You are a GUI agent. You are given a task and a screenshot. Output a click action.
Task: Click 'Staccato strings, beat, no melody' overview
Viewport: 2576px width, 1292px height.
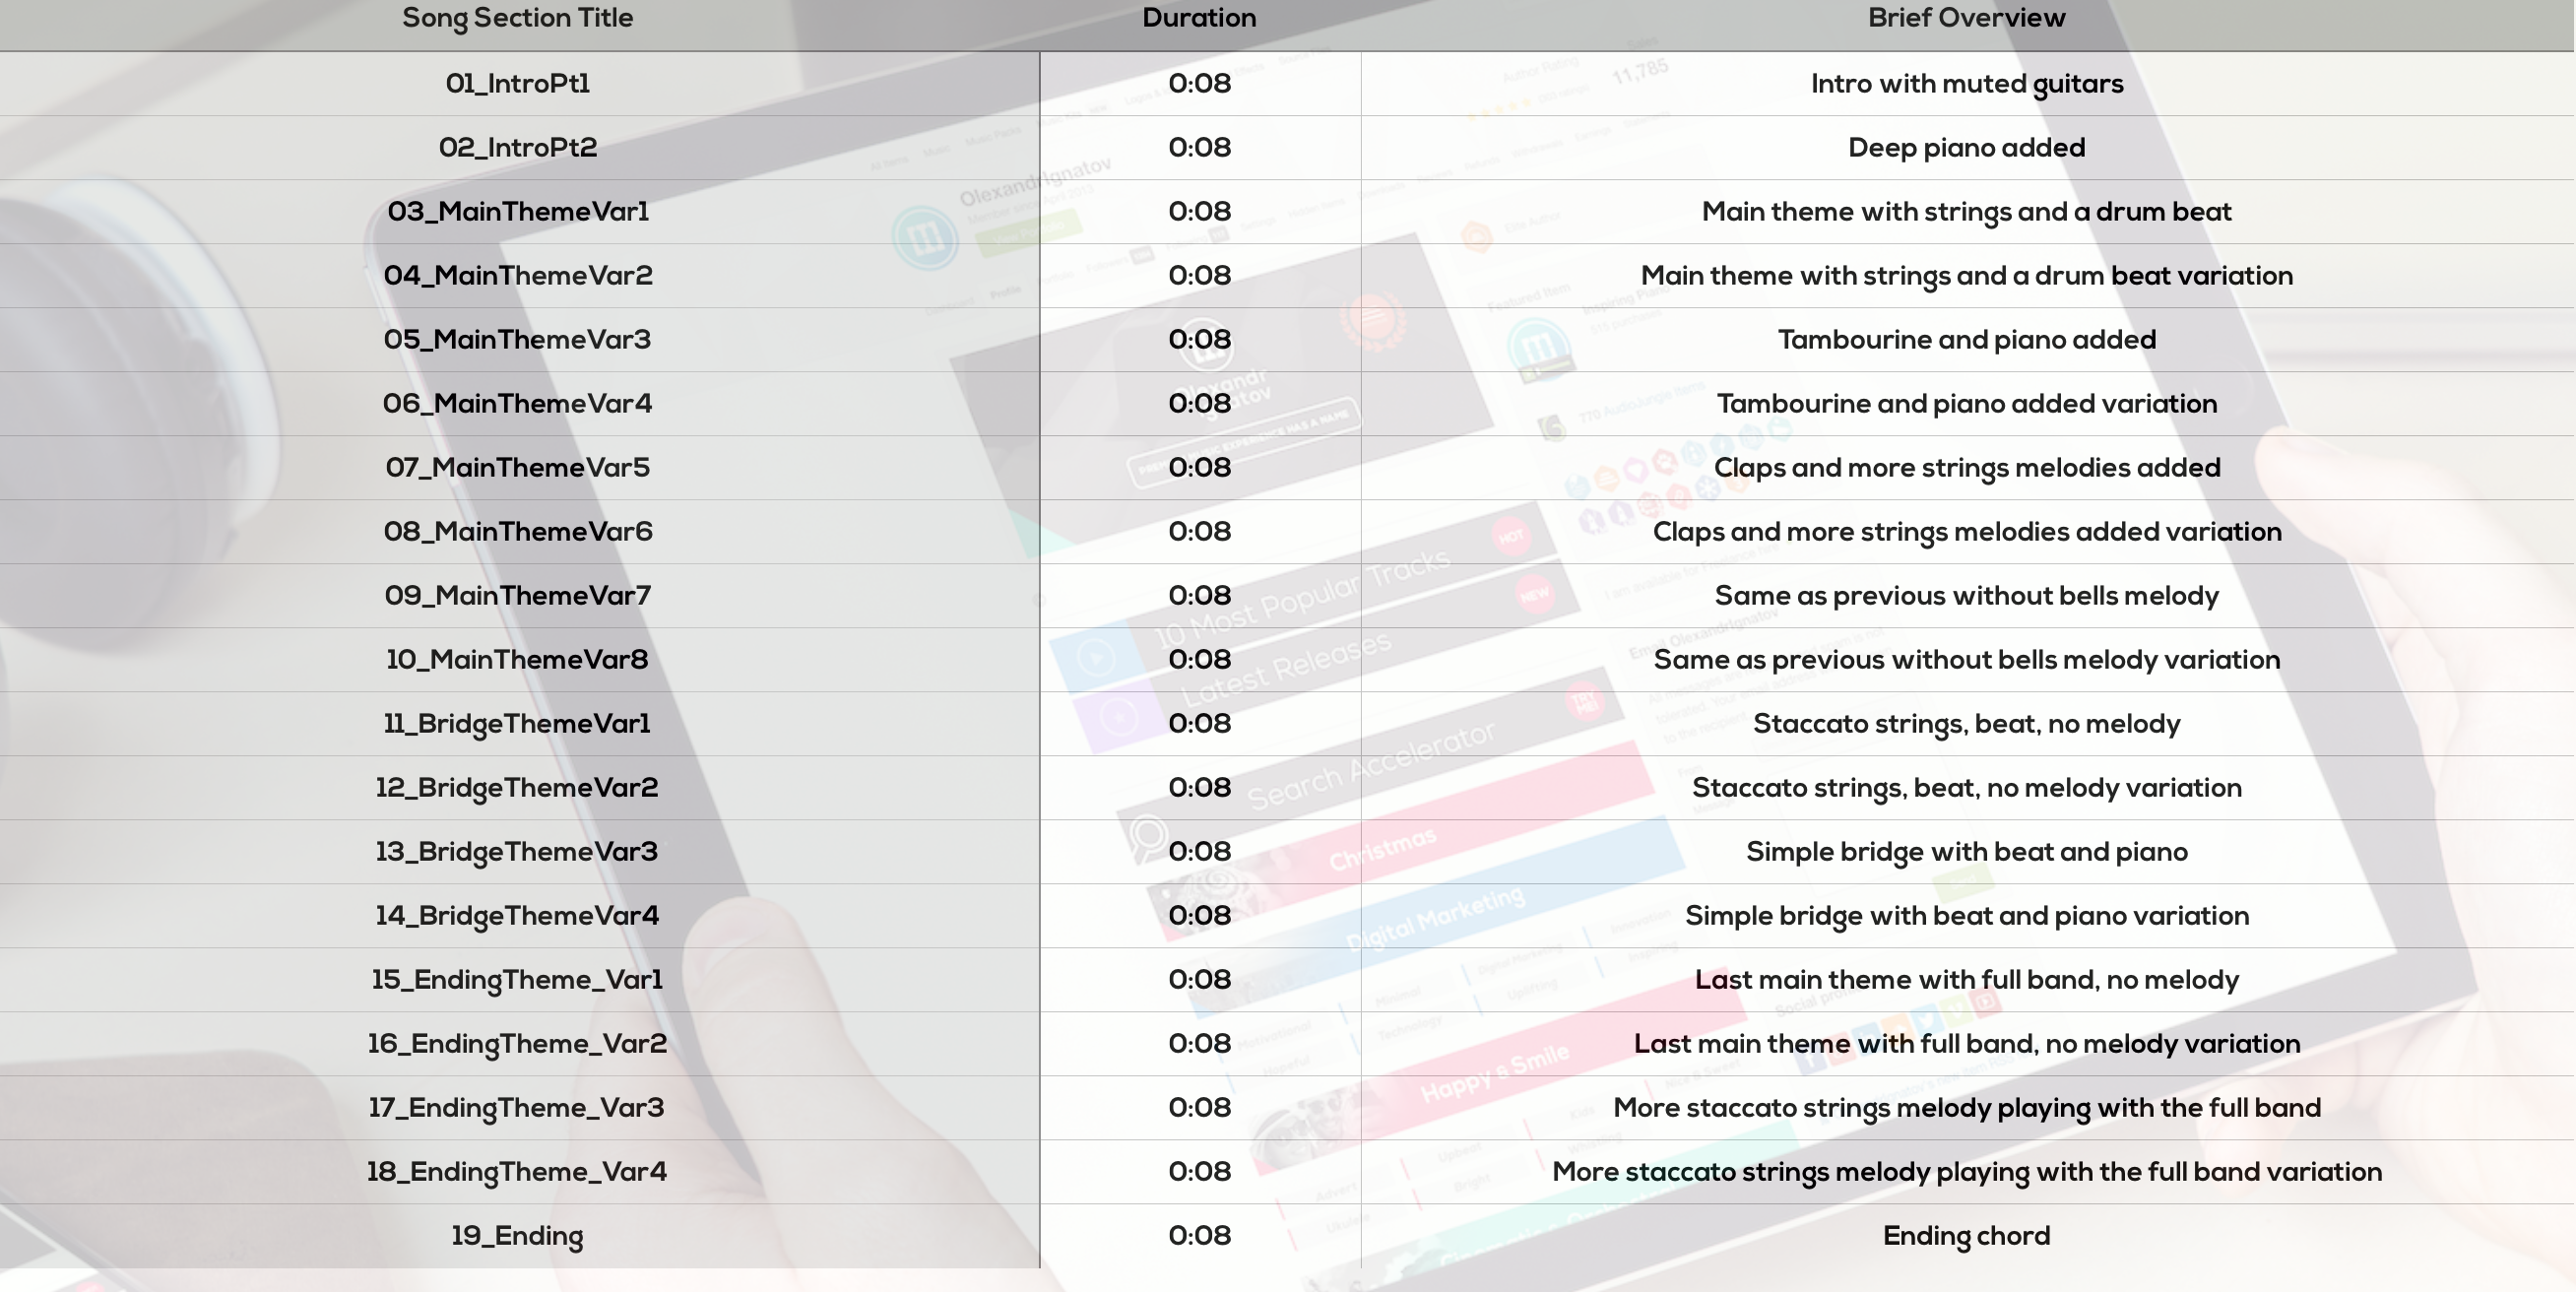[x=1966, y=724]
